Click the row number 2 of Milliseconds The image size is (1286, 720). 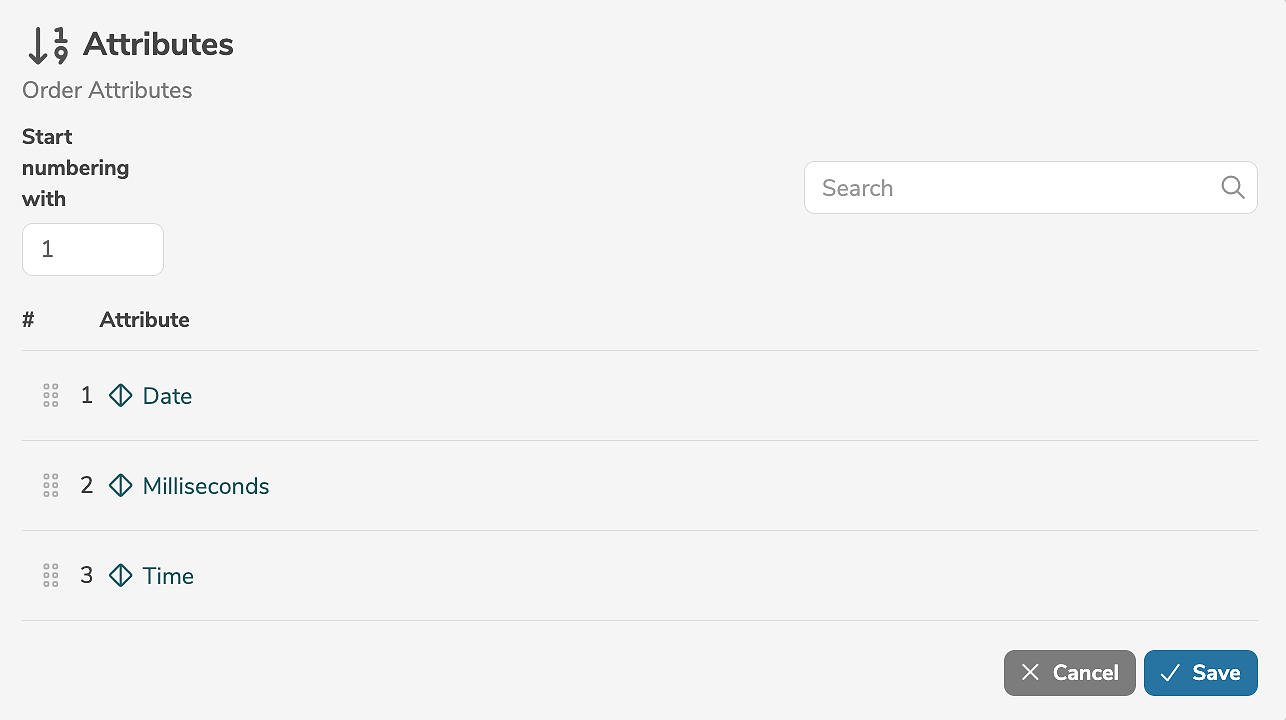[87, 486]
